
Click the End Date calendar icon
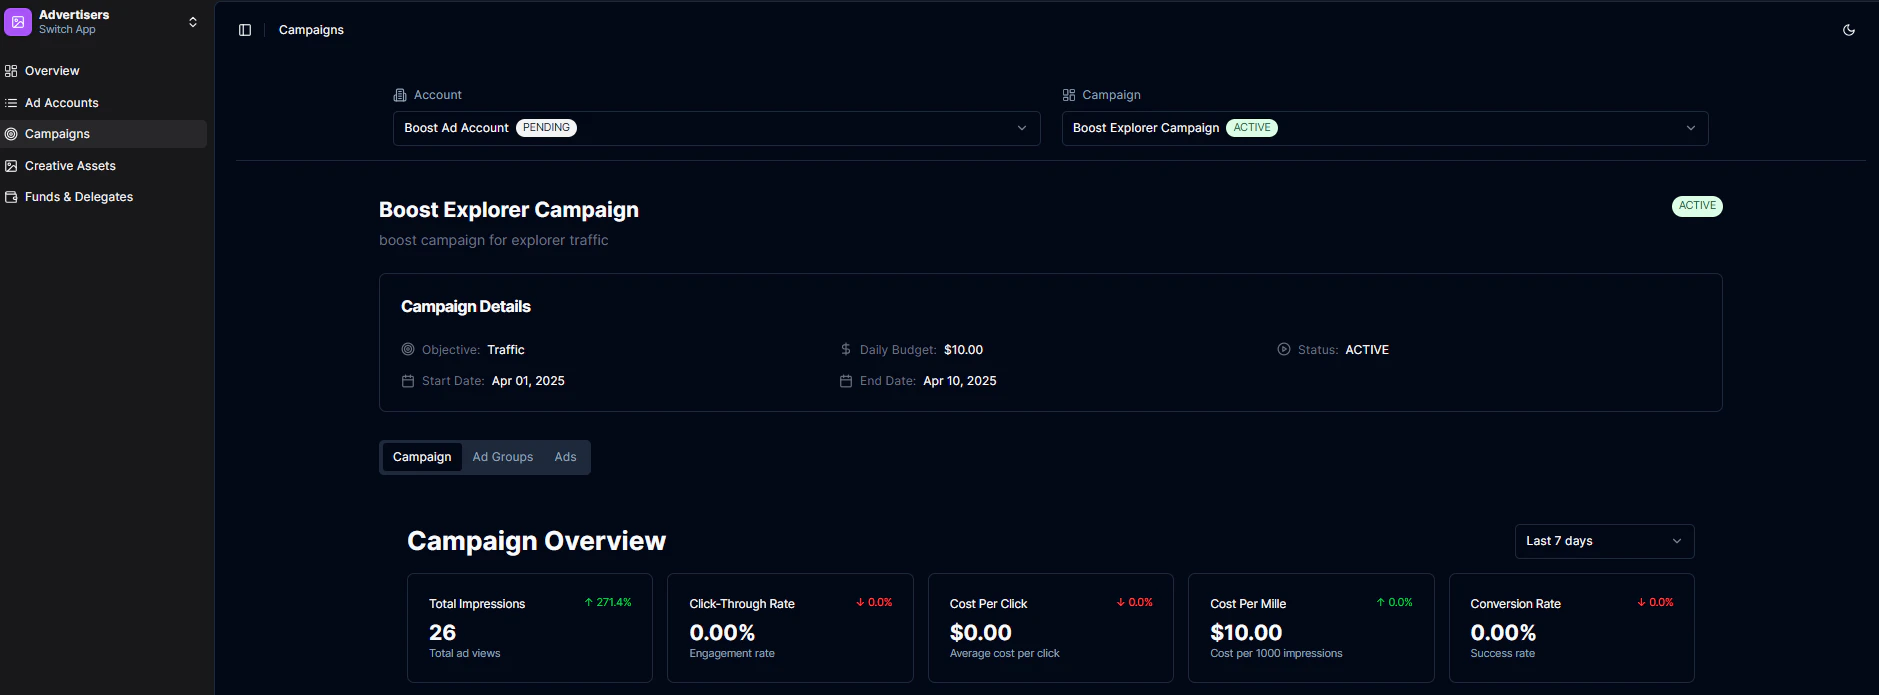(846, 381)
